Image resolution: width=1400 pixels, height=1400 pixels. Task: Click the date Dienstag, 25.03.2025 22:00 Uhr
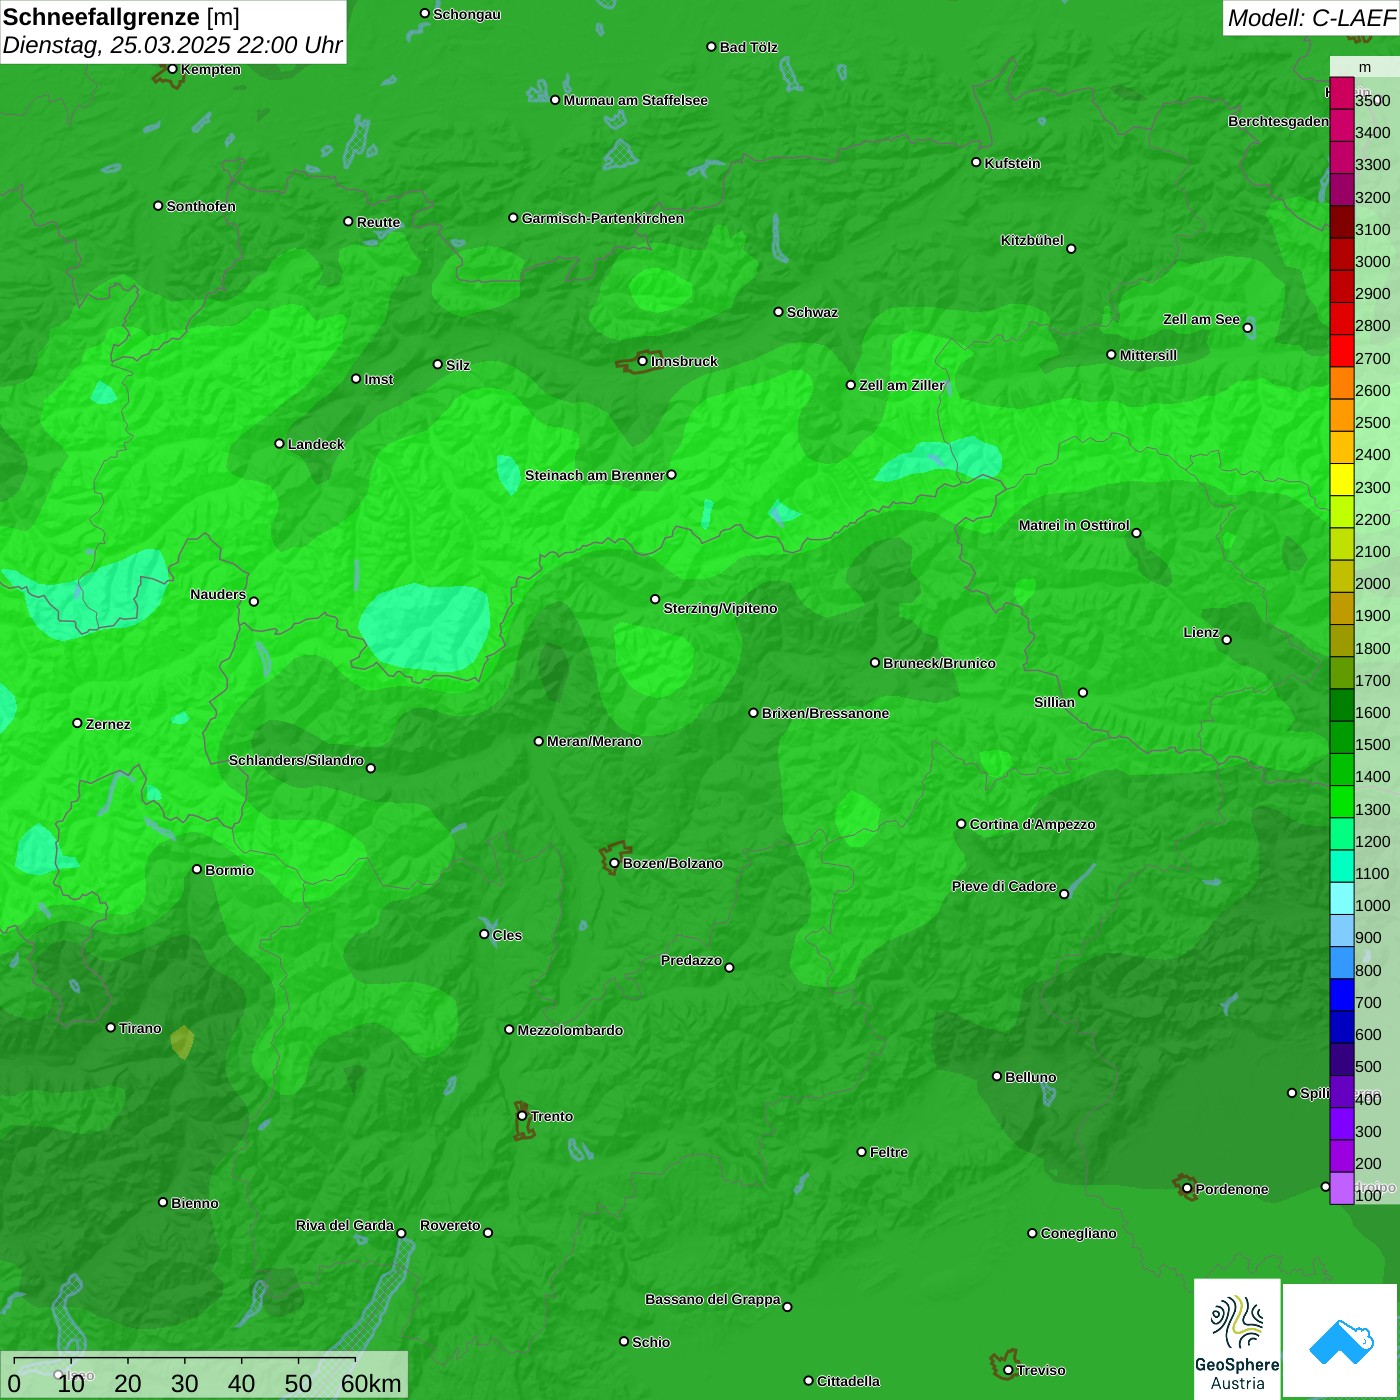(x=172, y=46)
